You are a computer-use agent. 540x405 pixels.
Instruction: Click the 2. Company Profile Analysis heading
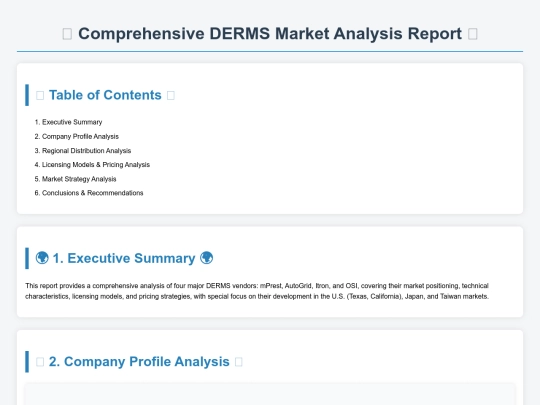click(x=139, y=362)
